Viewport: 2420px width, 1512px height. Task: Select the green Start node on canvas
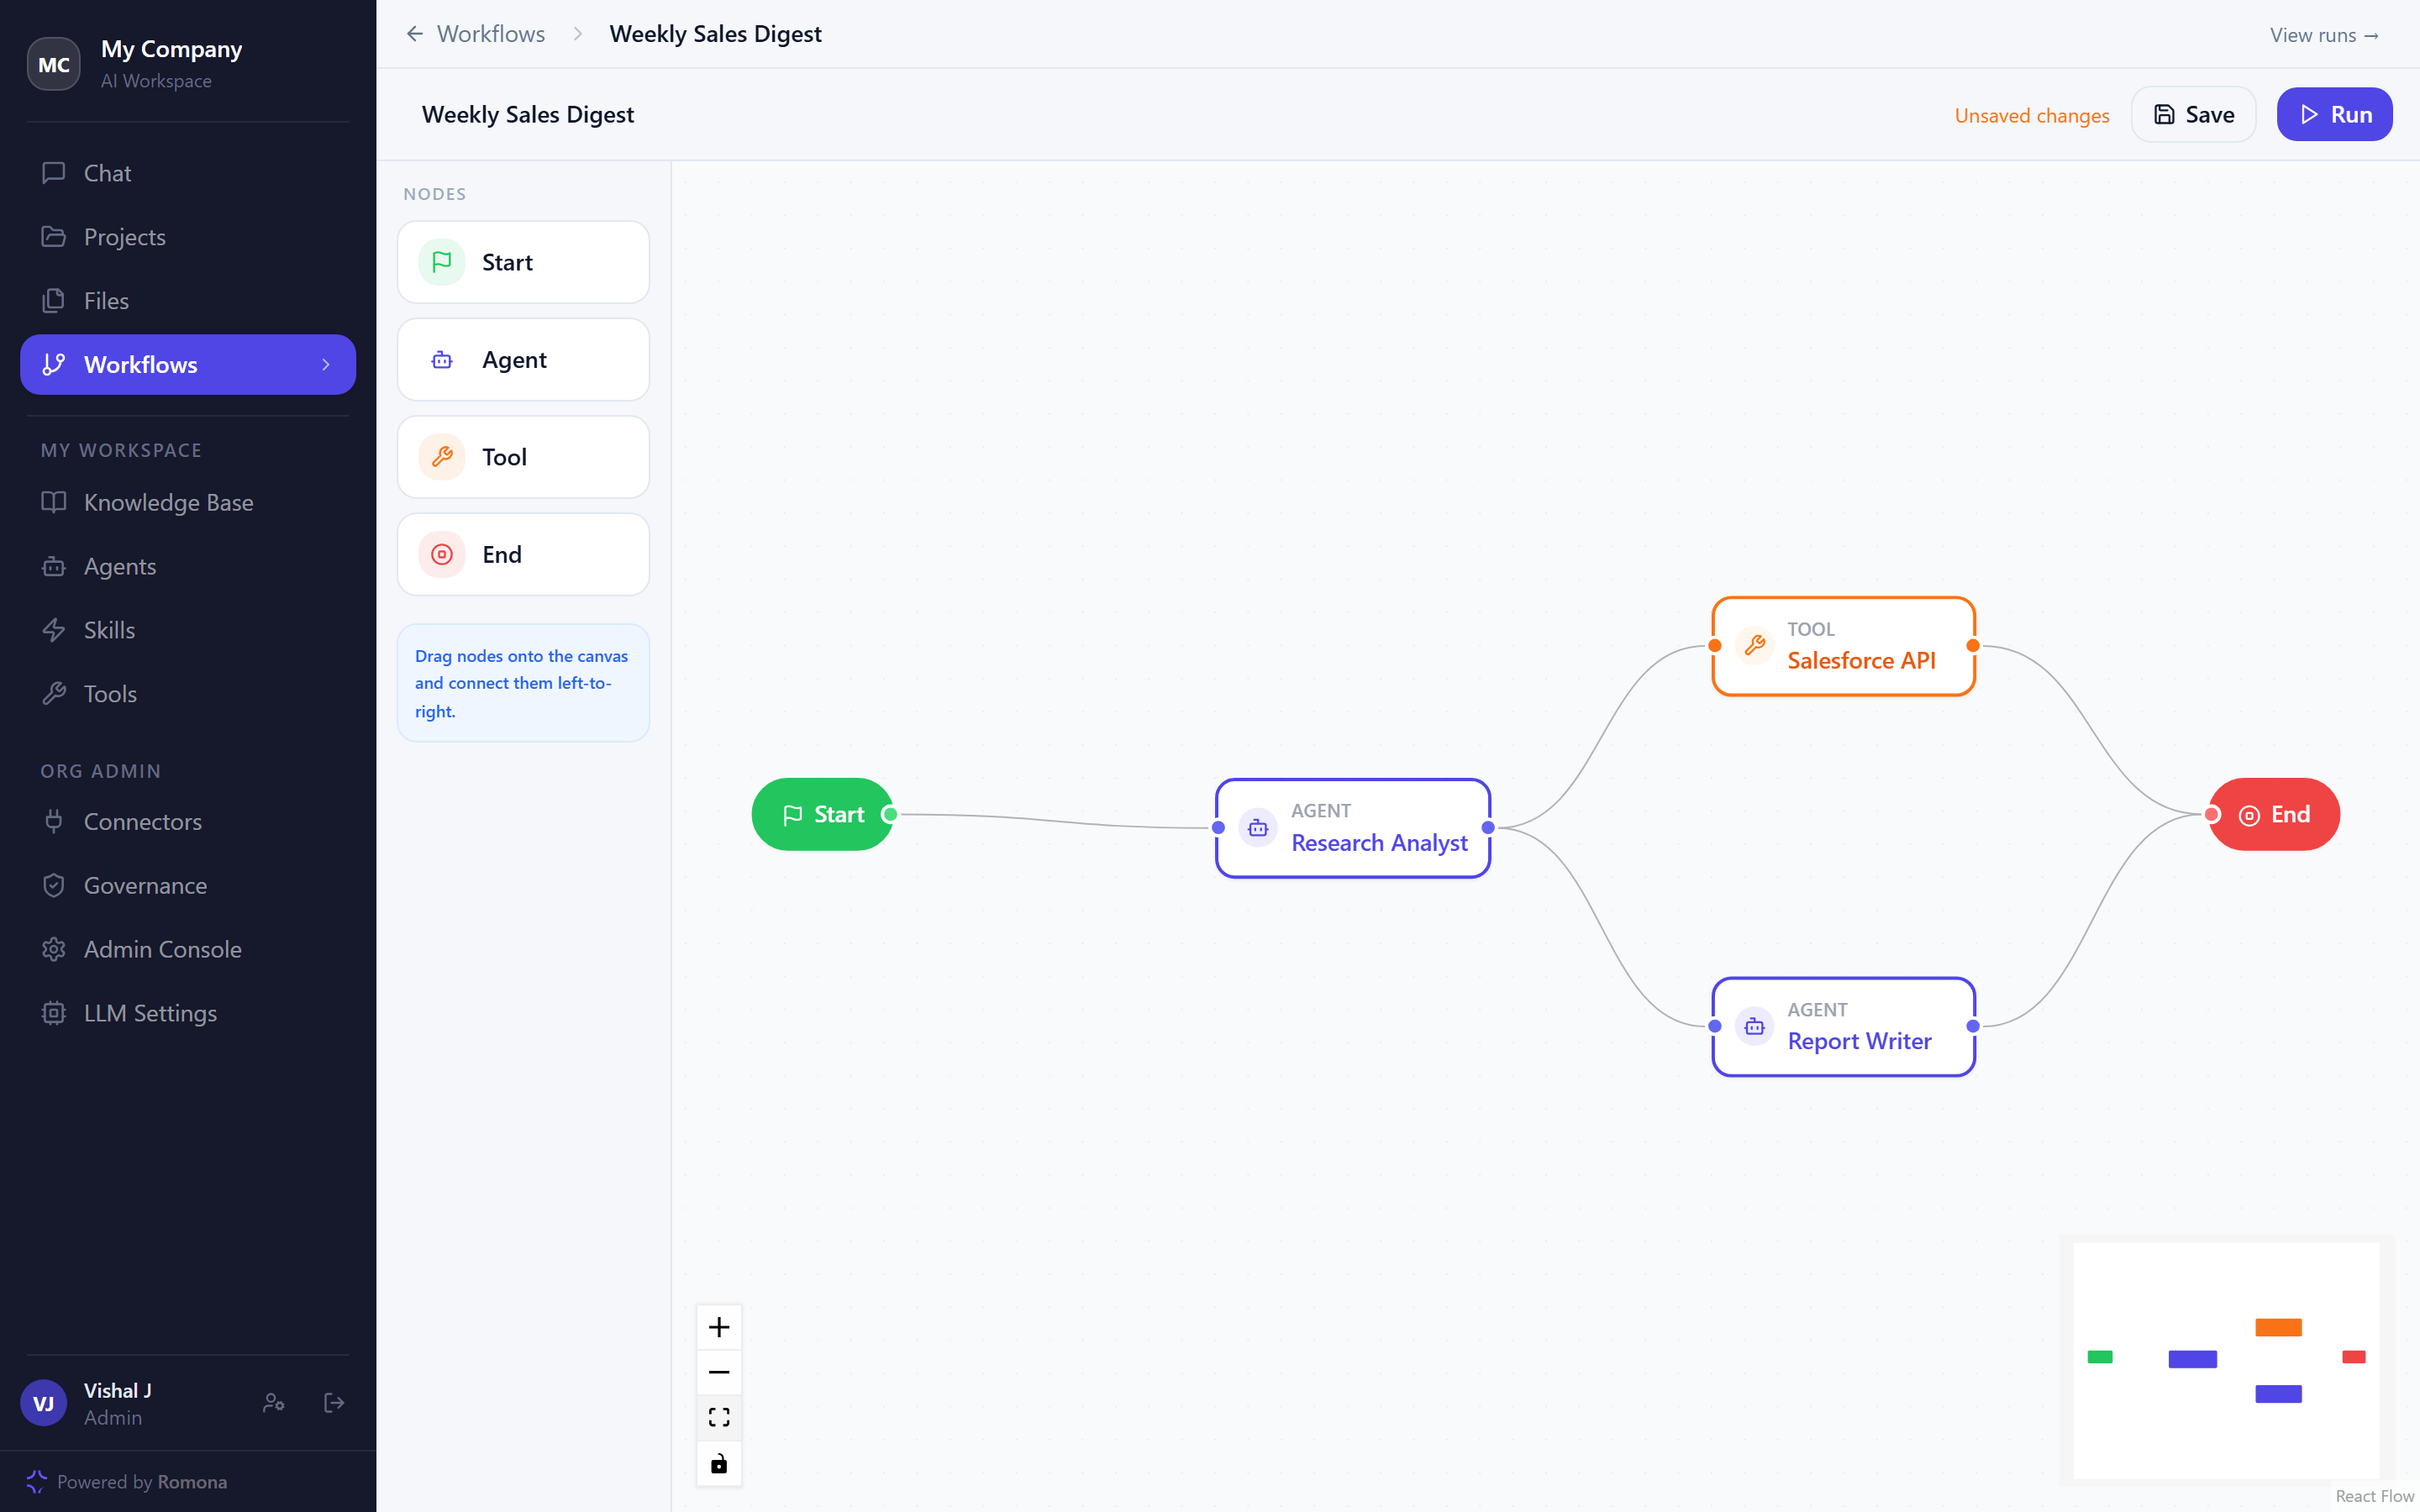822,815
